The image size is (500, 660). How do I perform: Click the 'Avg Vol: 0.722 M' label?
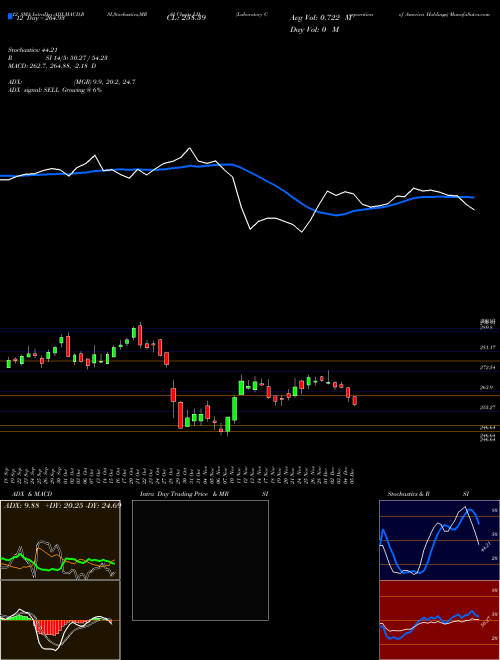[321, 18]
